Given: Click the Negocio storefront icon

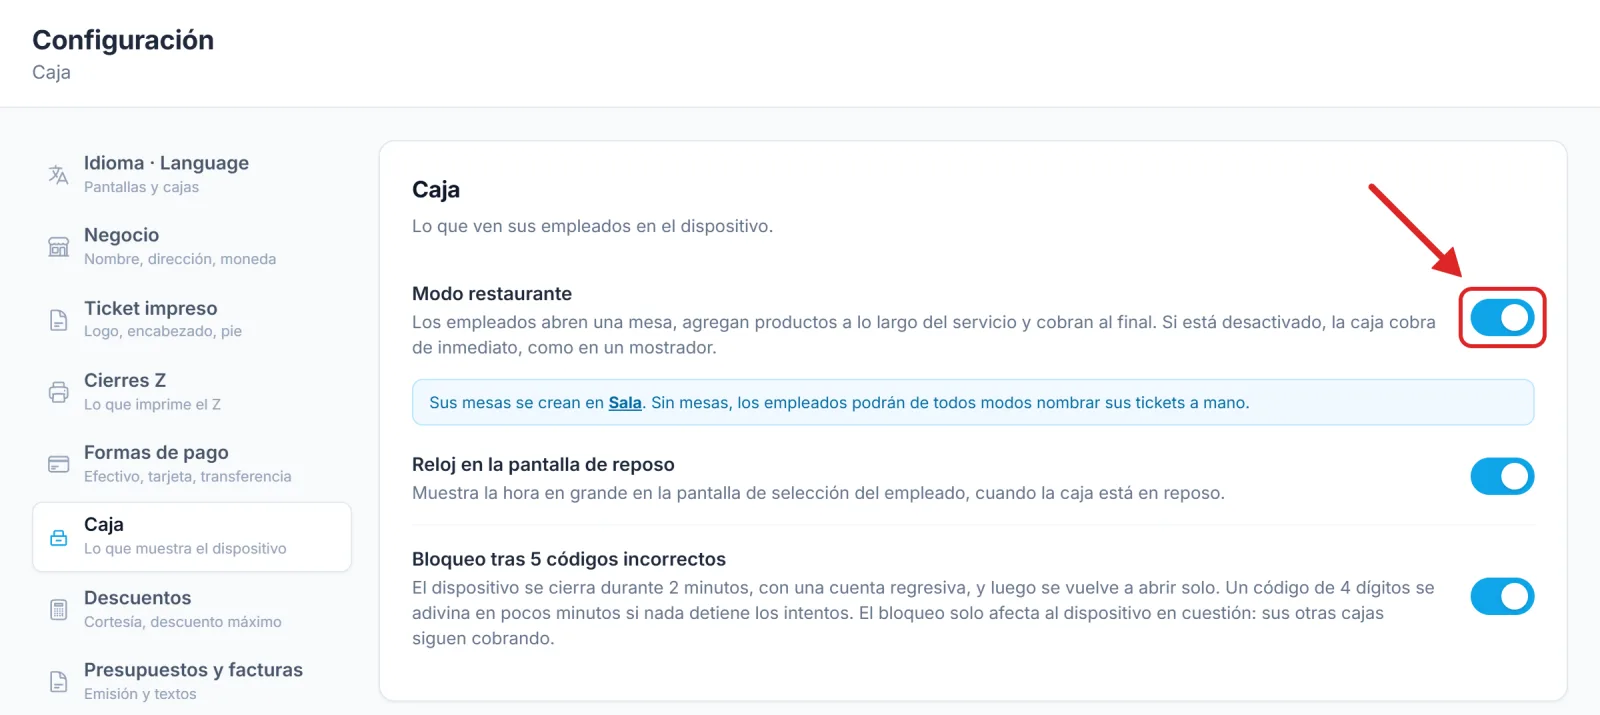Looking at the screenshot, I should tap(59, 247).
